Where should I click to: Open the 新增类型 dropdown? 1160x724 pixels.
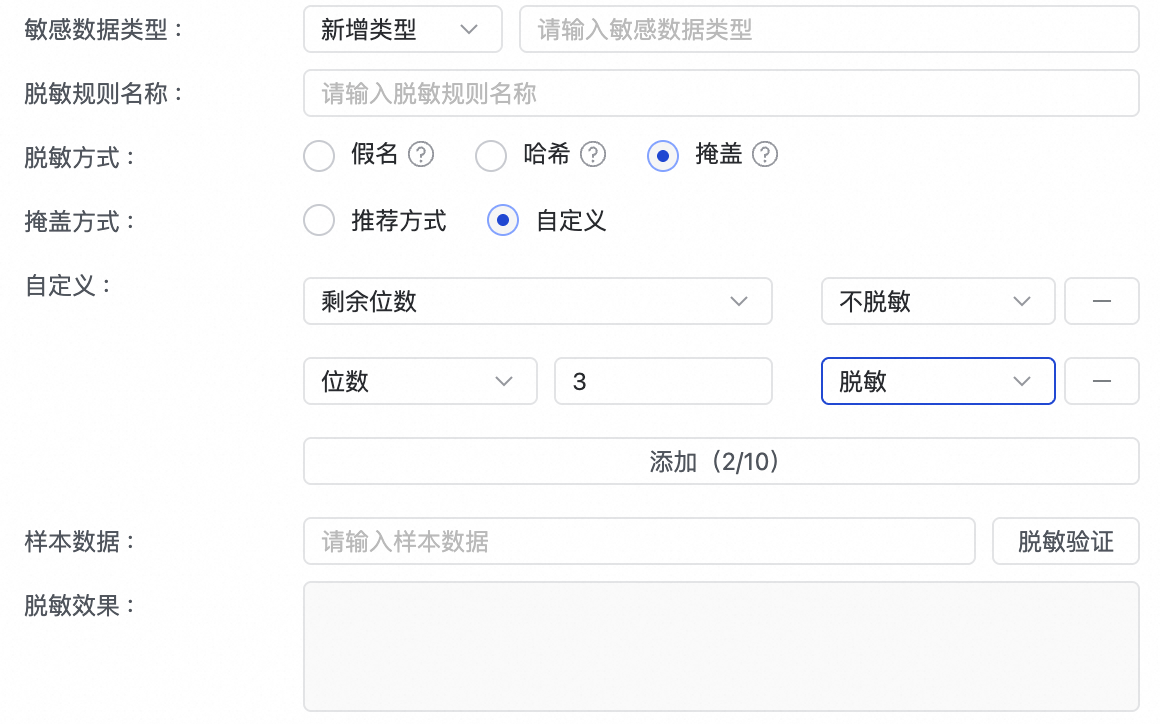(x=402, y=30)
